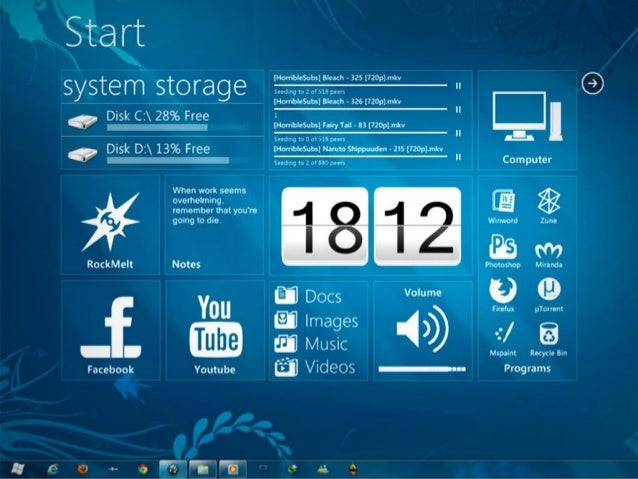Open Google Chrome from the taskbar
This screenshot has width=638, height=479.
tap(143, 469)
